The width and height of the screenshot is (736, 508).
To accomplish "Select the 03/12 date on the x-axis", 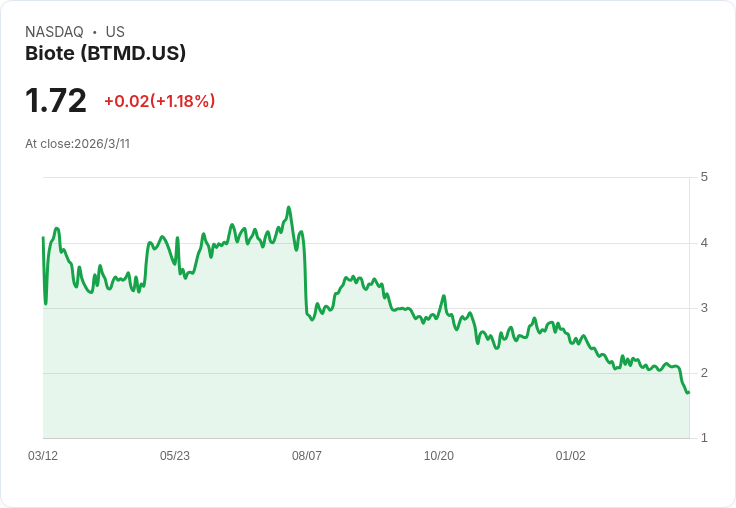I will 43,456.
